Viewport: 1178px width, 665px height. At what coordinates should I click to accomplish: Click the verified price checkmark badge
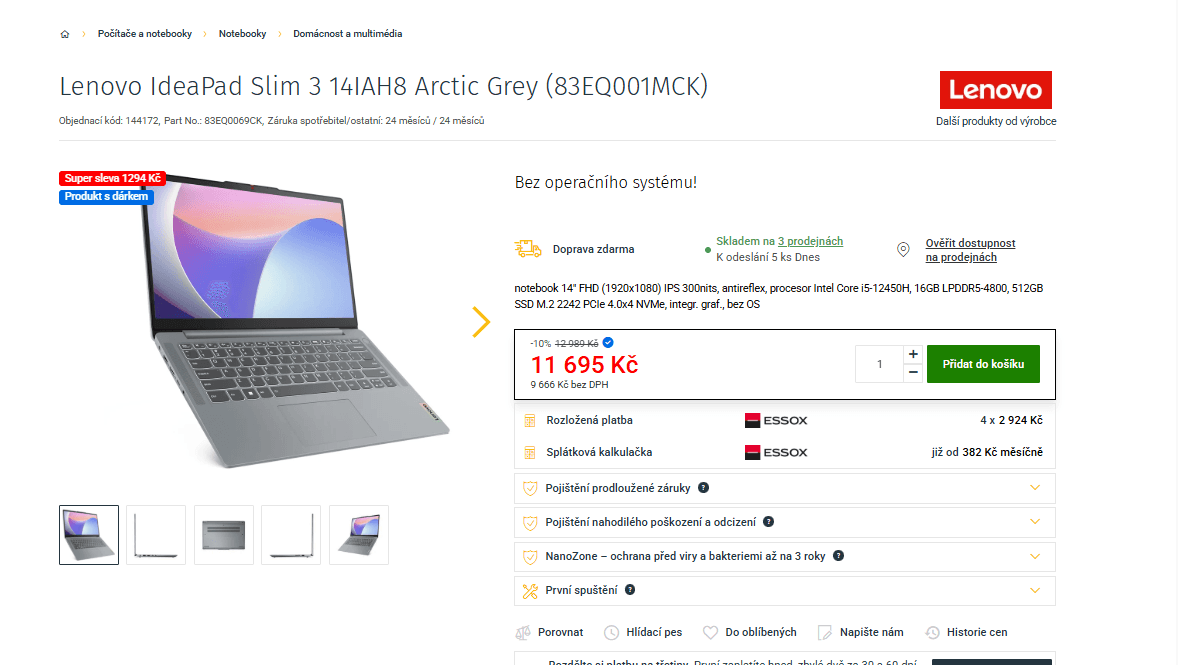(608, 343)
